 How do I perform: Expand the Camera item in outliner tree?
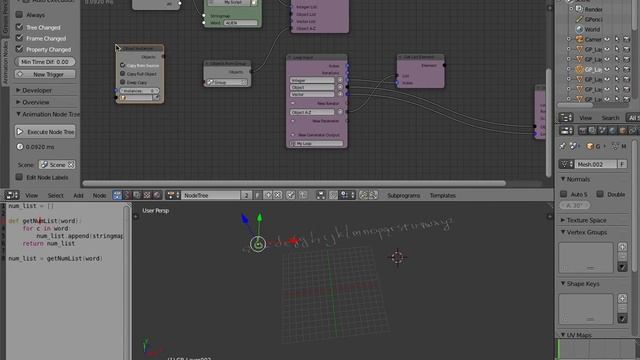click(569, 39)
